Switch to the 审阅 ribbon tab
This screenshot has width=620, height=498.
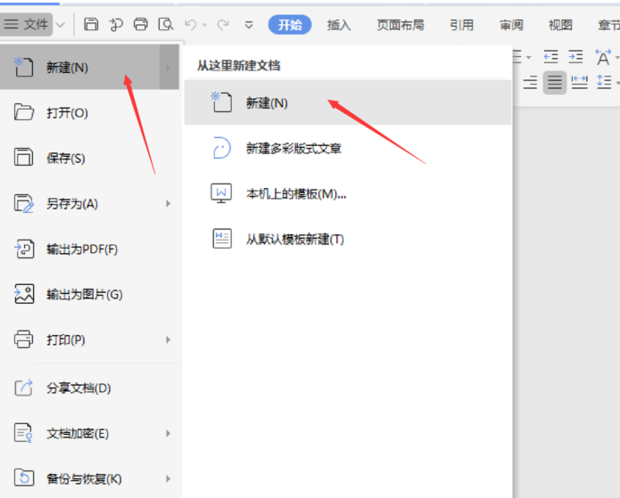pyautogui.click(x=511, y=25)
